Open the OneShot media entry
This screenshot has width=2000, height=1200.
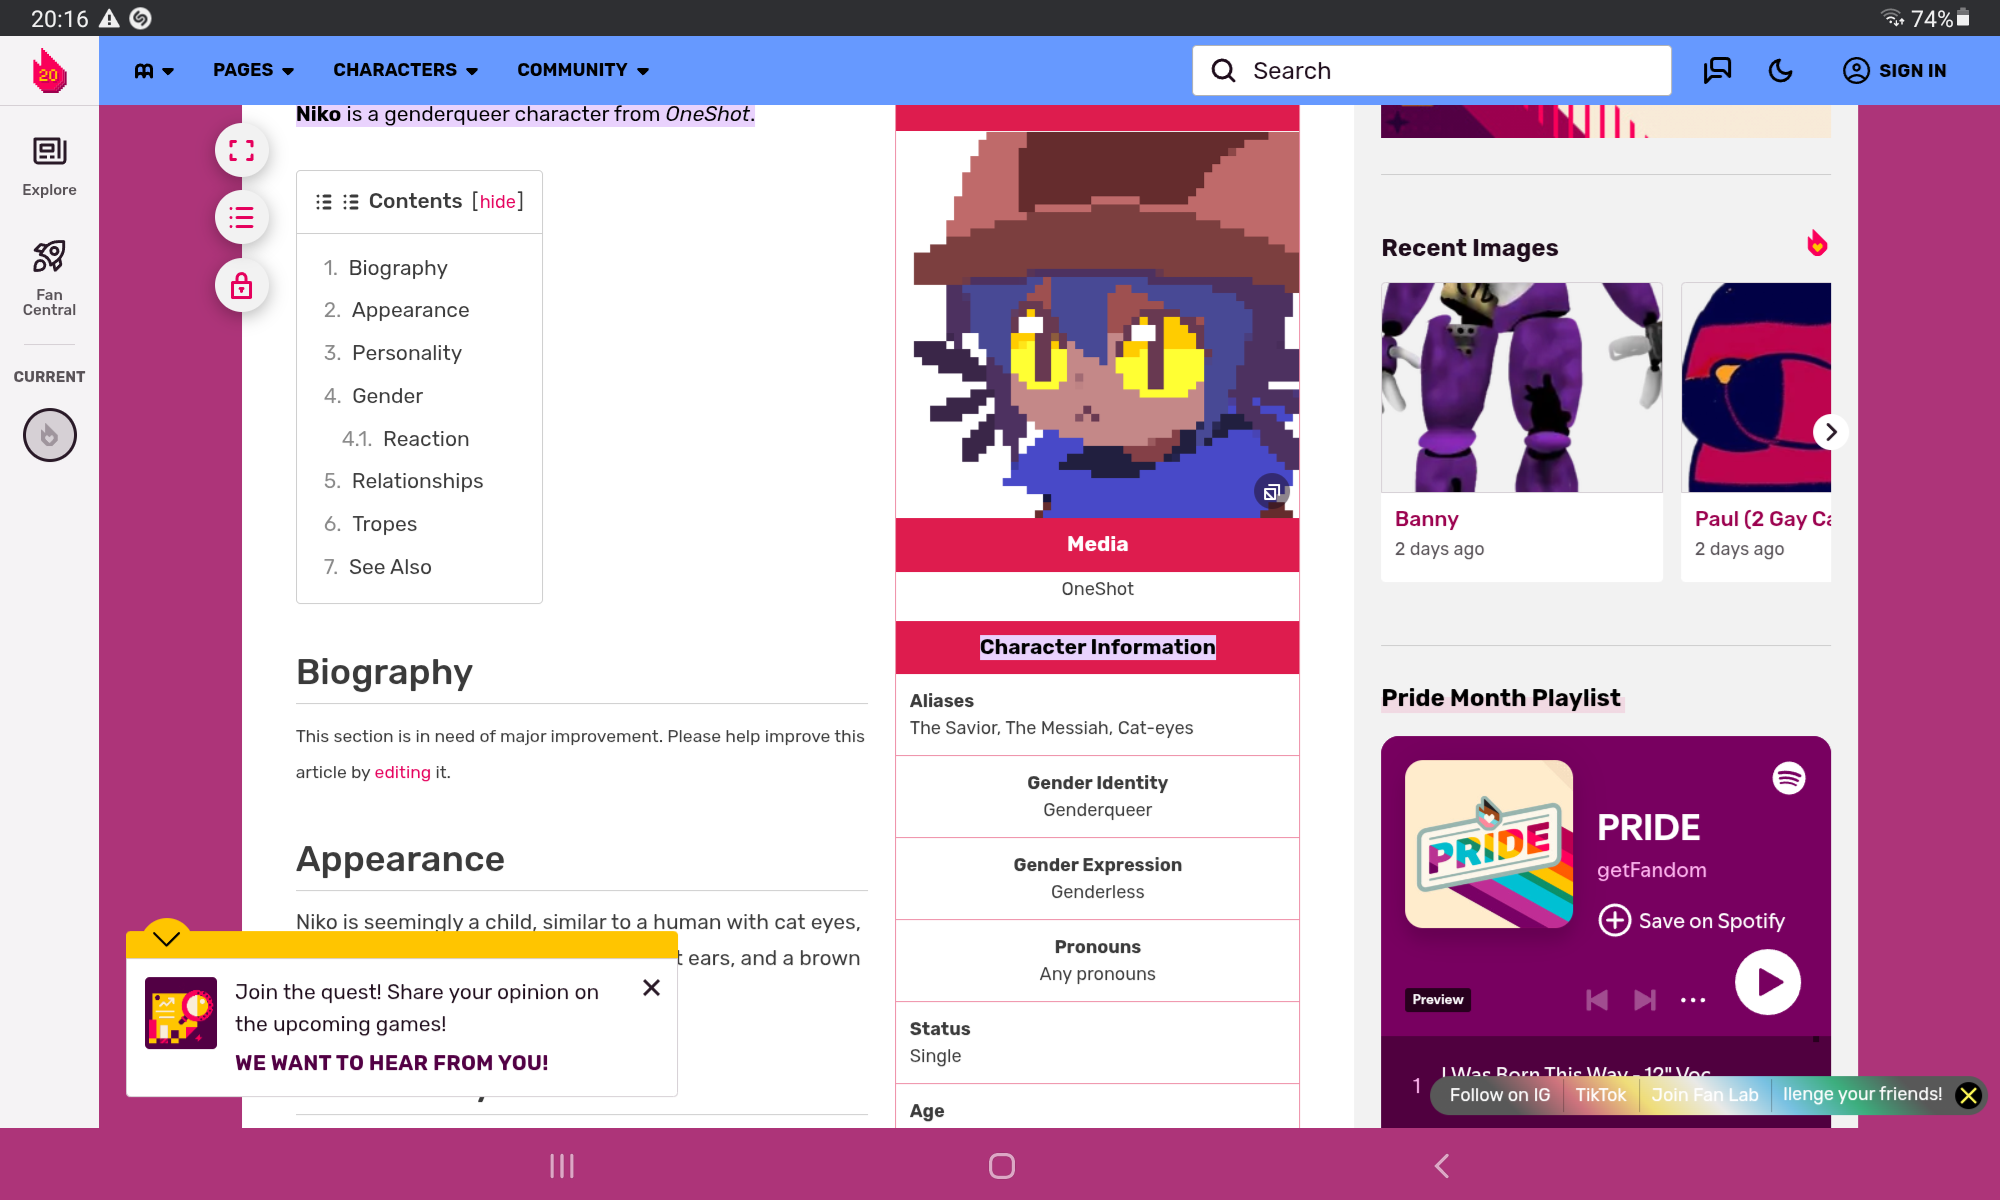[1097, 589]
